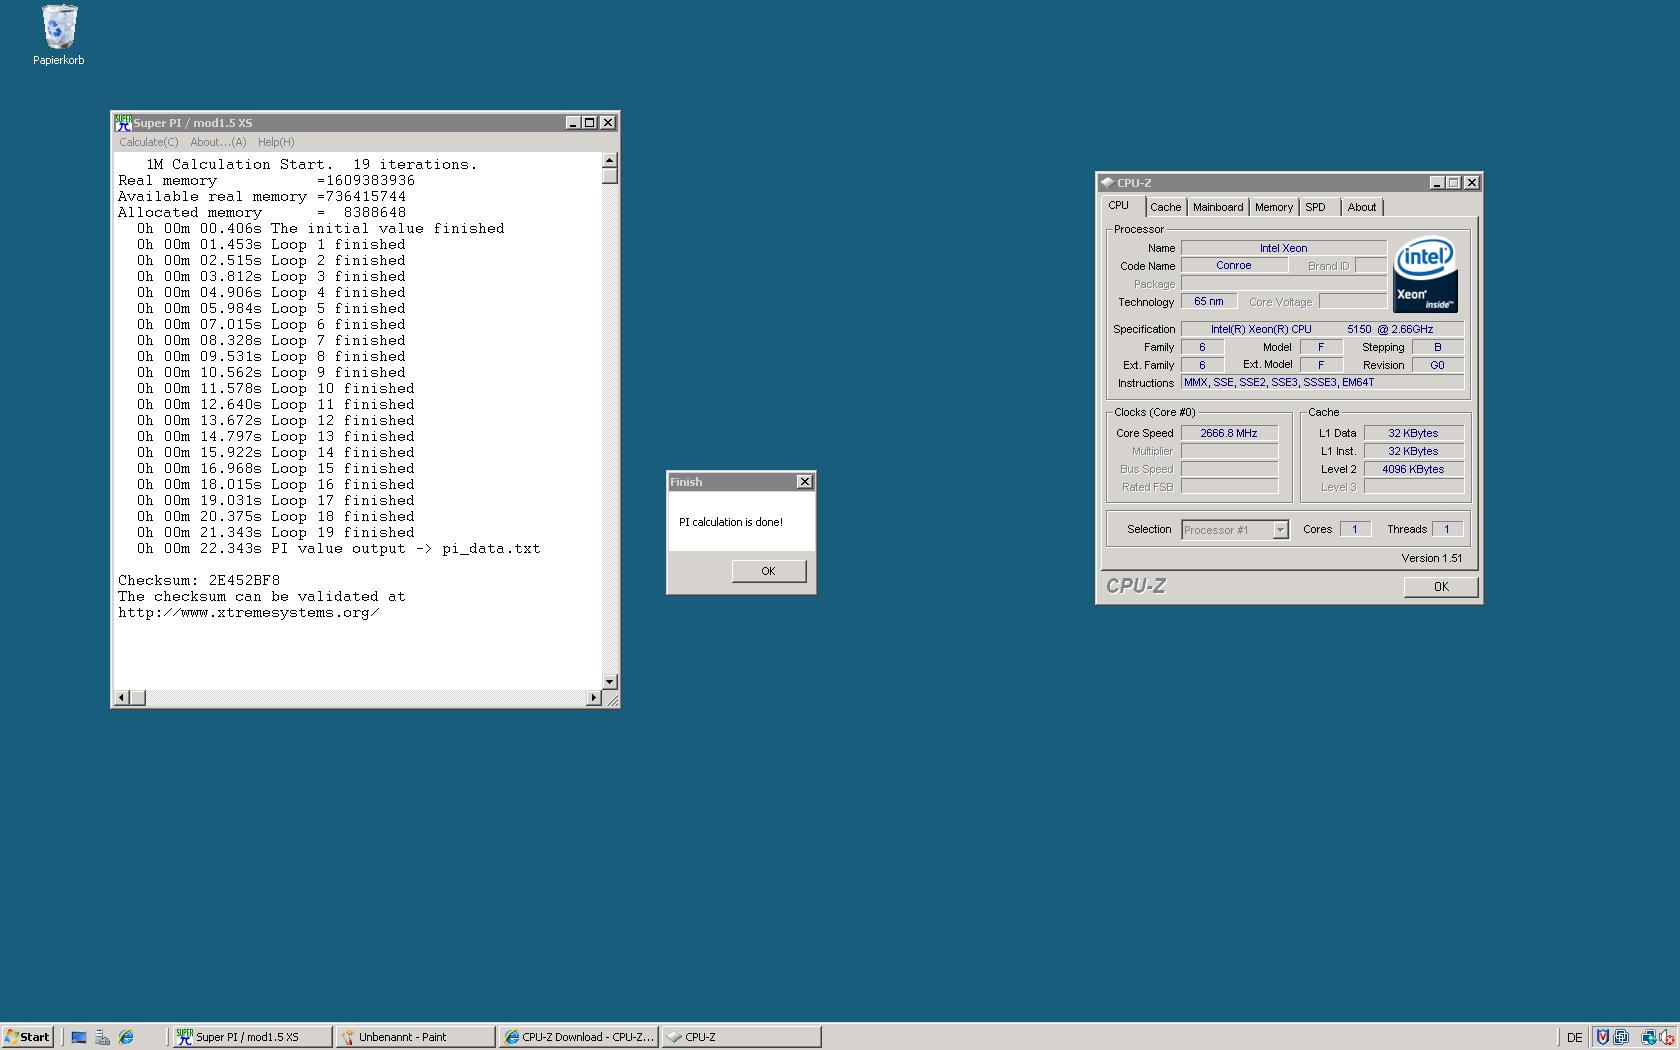This screenshot has width=1680, height=1050.
Task: Click the '1M Calculation Start' line
Action: click(x=311, y=164)
